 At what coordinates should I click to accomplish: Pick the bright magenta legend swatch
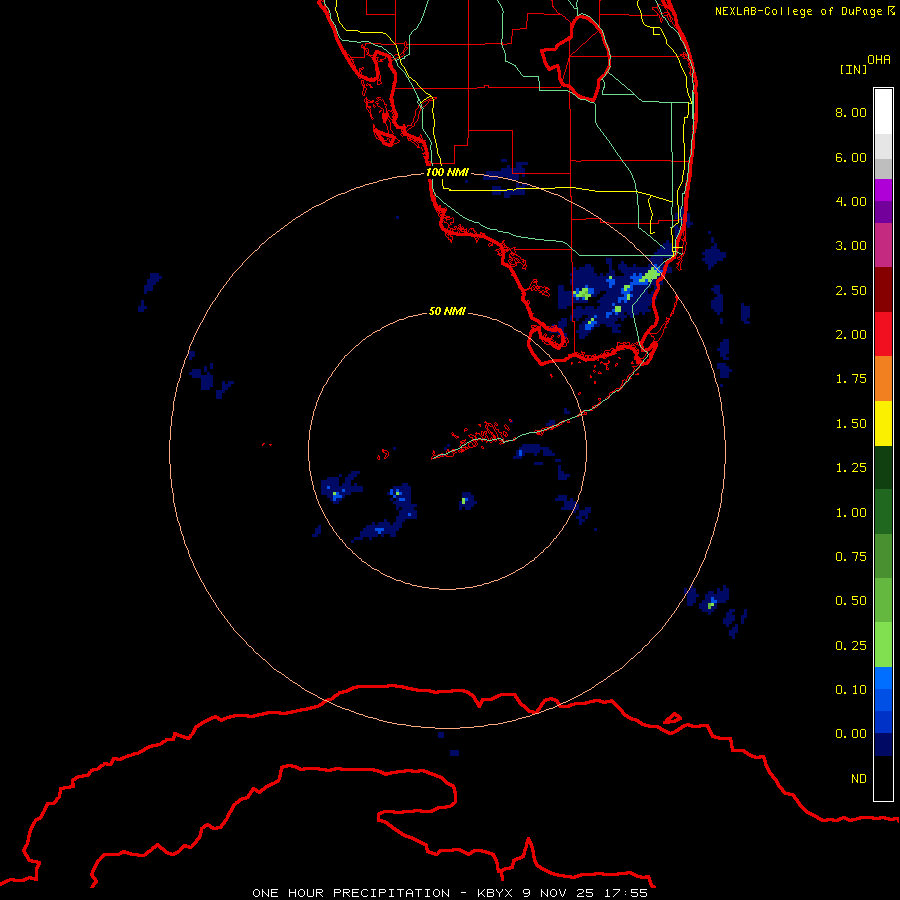pos(883,190)
